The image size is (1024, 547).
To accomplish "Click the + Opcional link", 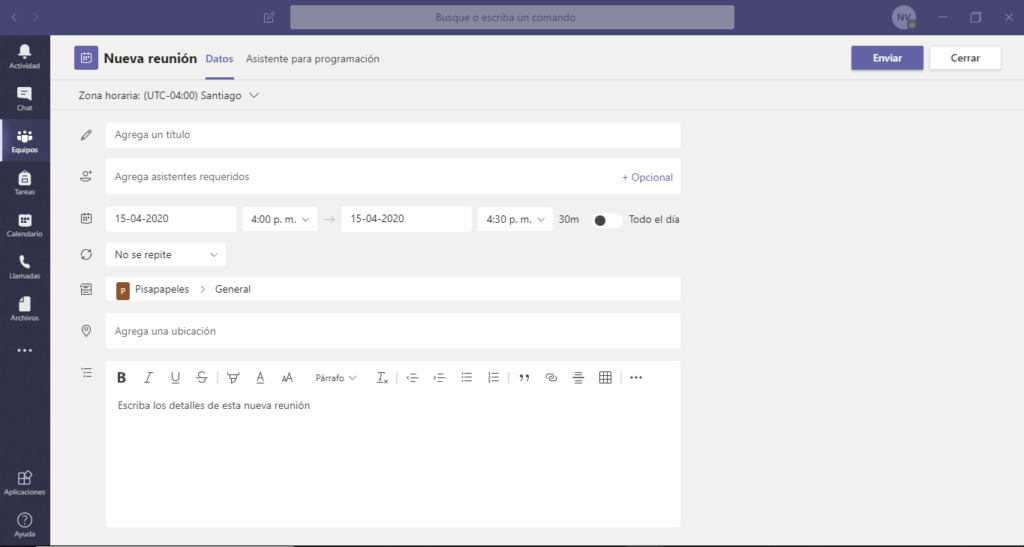I will (647, 177).
